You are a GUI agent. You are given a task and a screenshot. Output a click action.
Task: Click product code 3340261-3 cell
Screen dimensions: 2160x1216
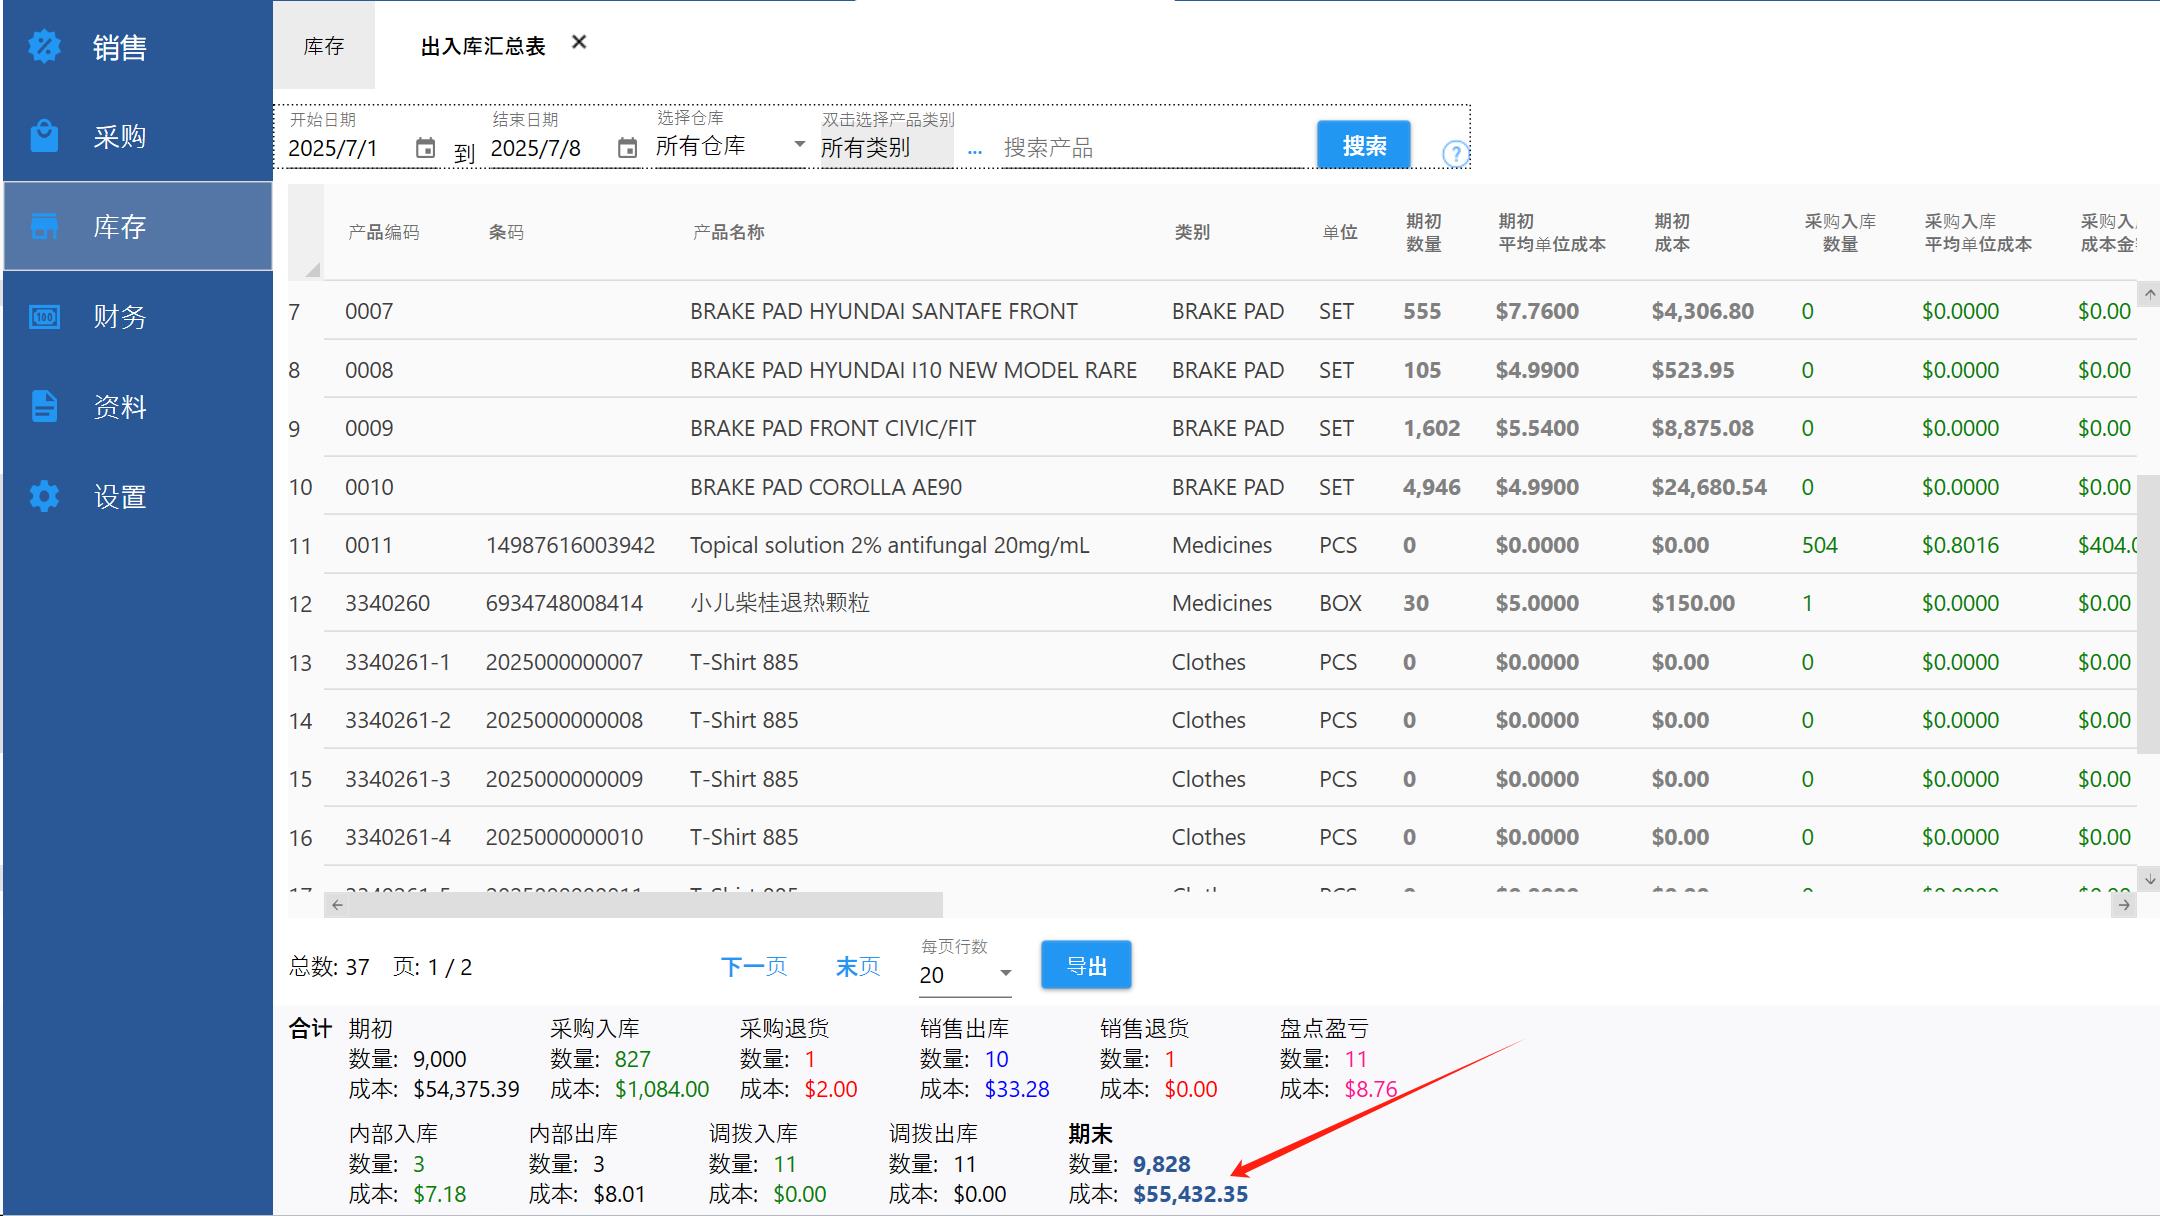398,779
